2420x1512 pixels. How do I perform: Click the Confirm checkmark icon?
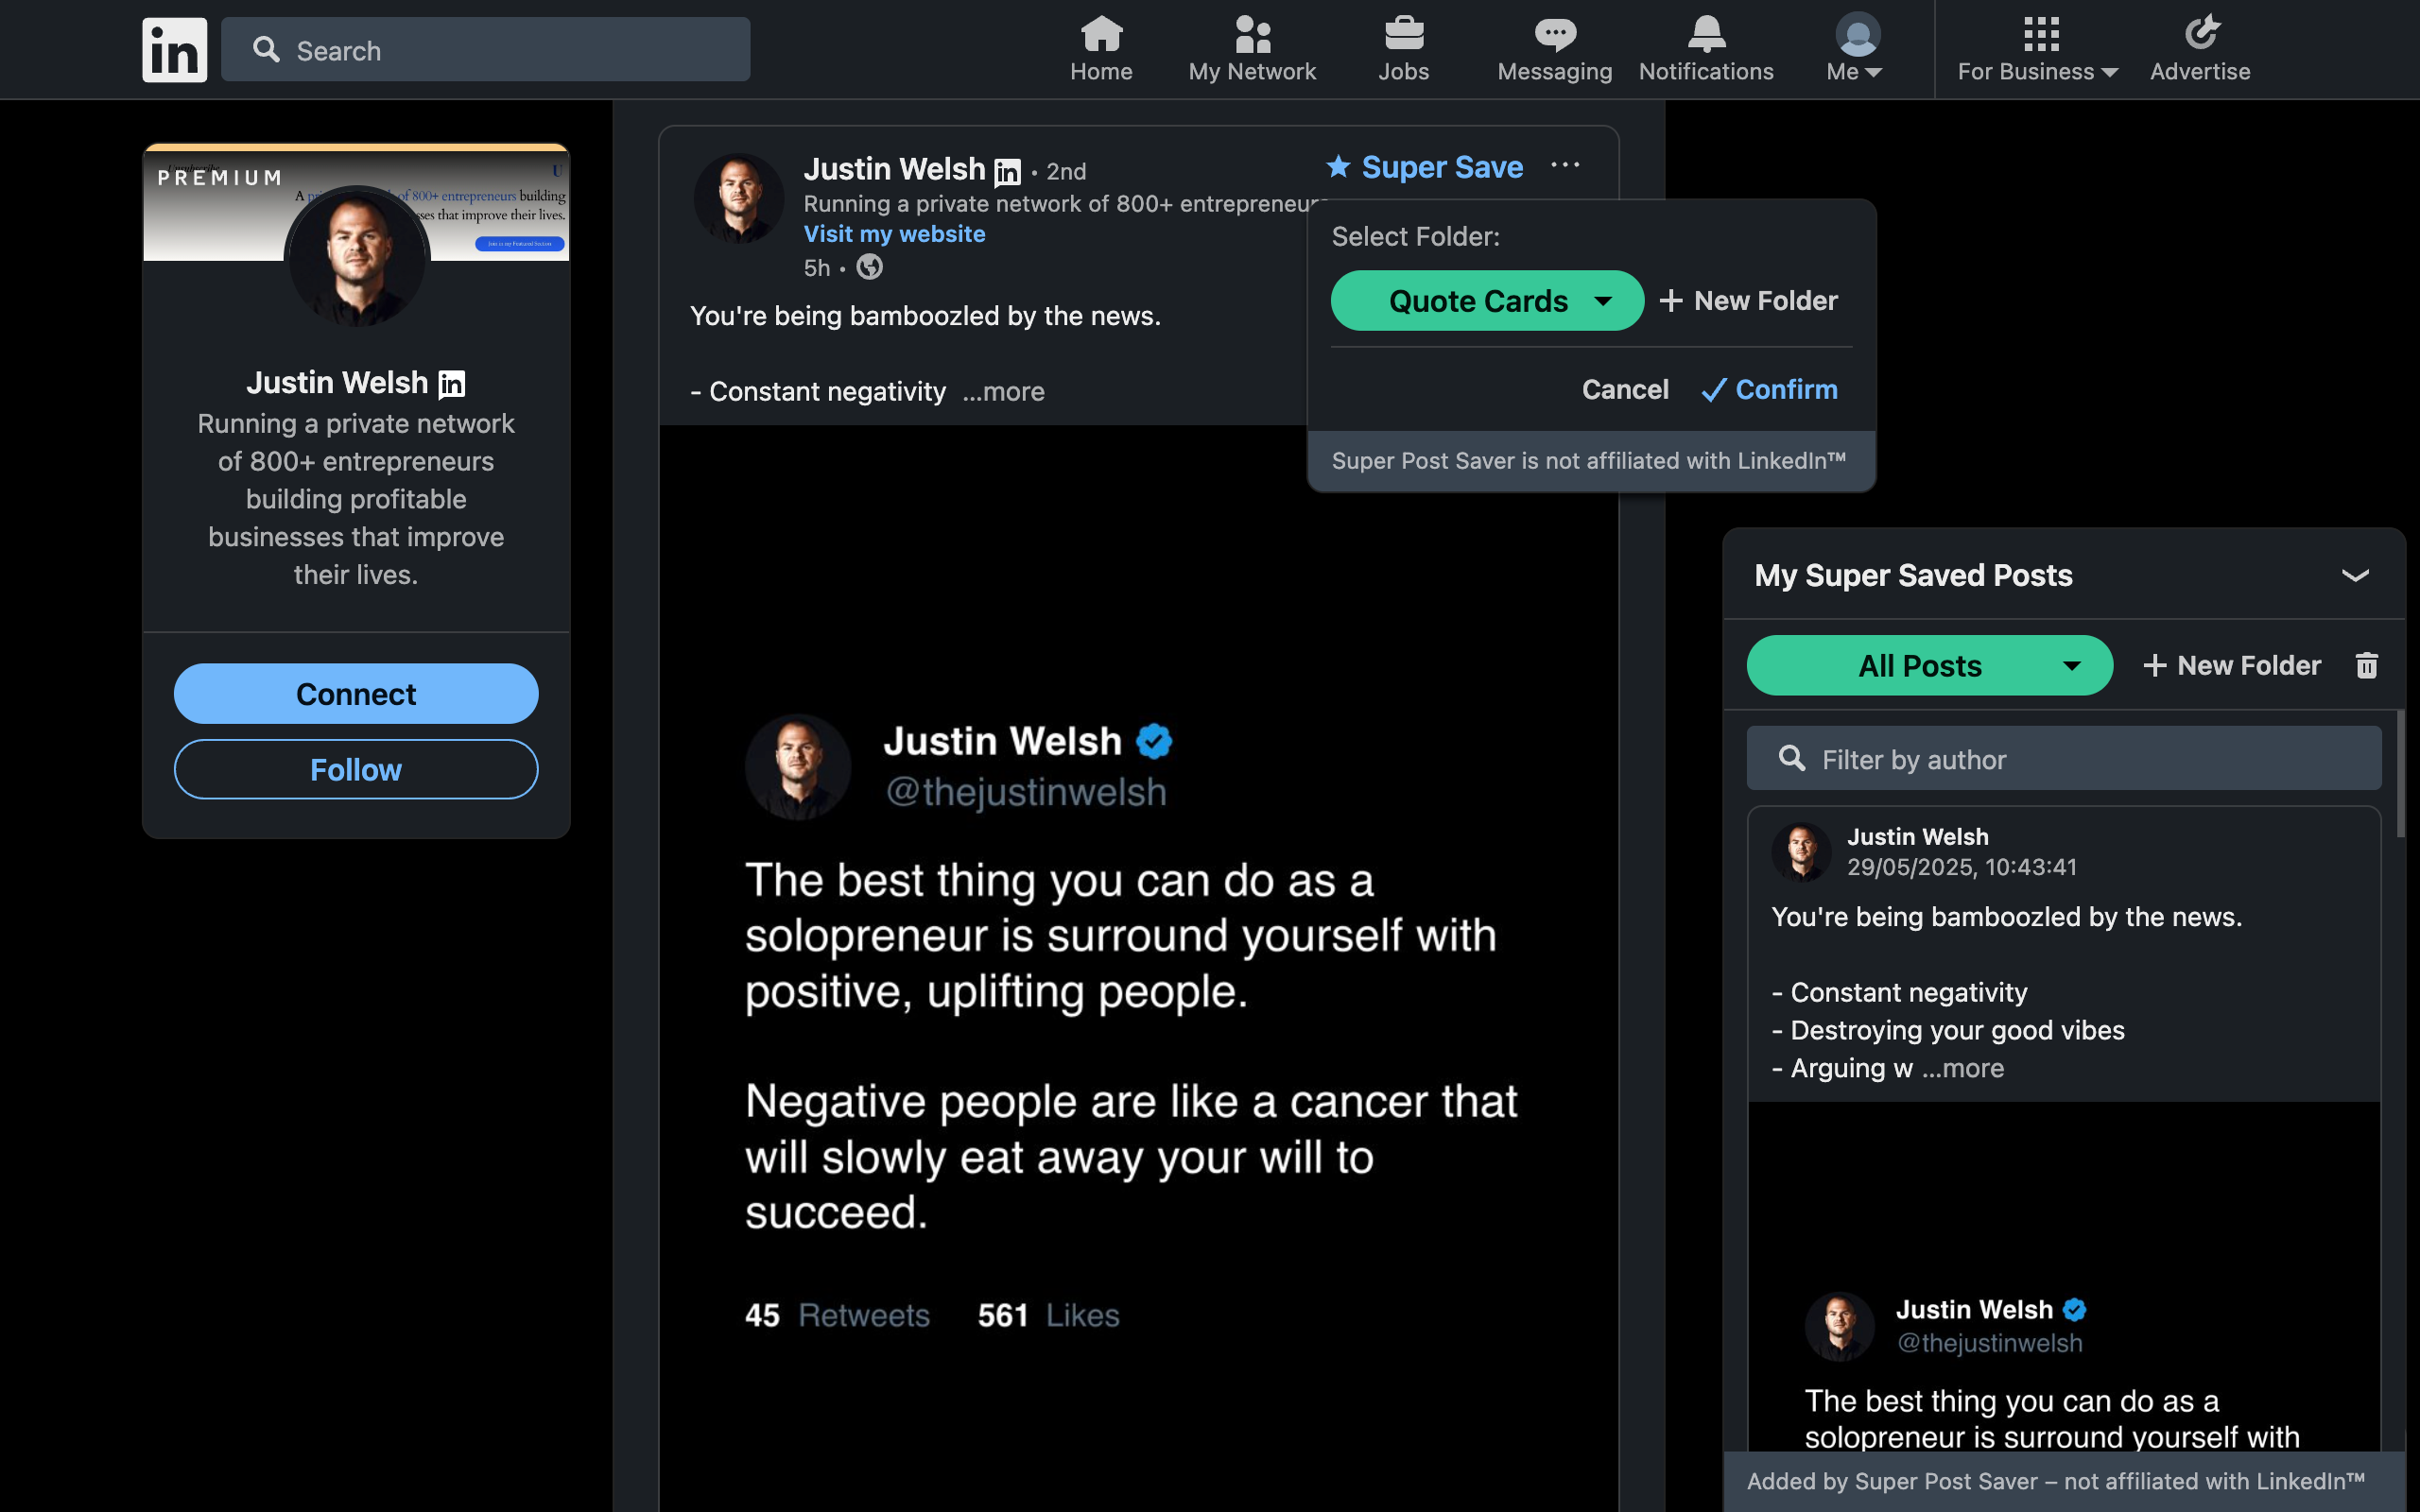(x=1714, y=390)
